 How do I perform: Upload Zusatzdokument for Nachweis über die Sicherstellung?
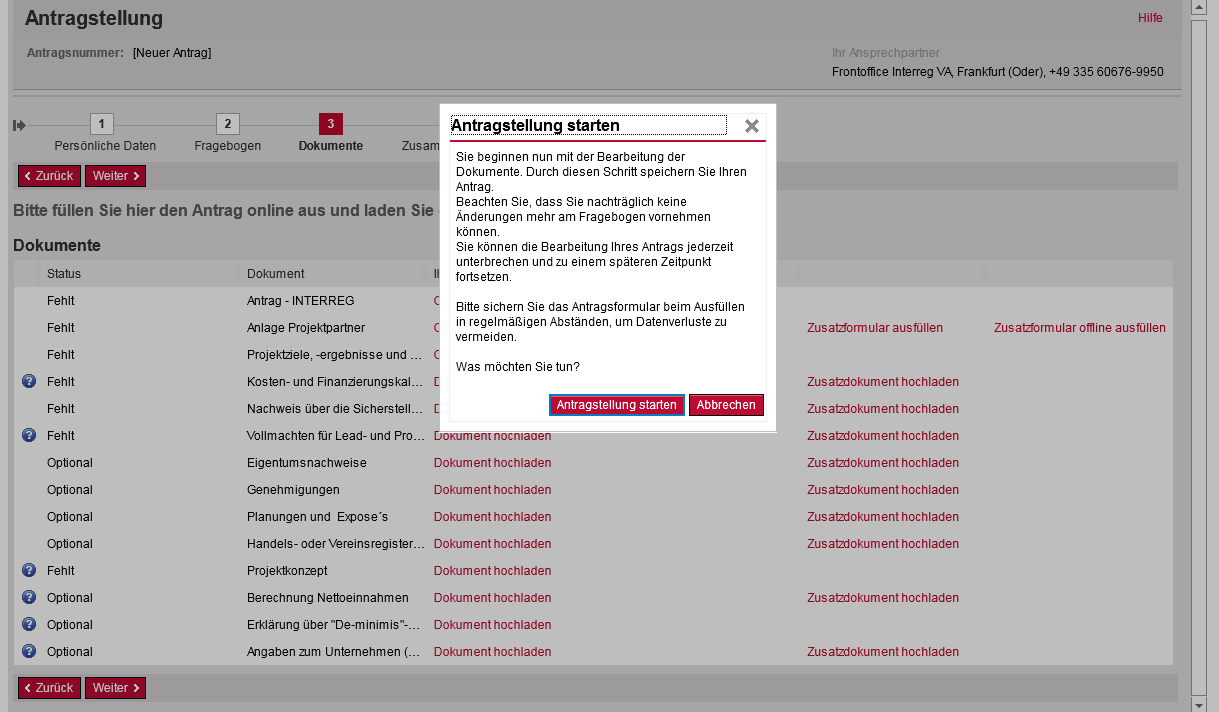(x=883, y=409)
